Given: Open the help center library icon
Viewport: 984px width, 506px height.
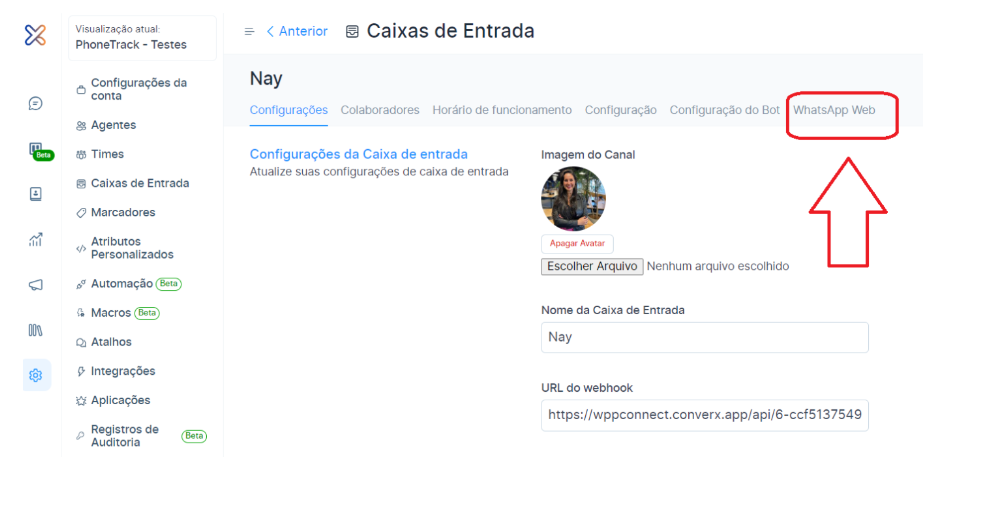Looking at the screenshot, I should click(36, 330).
